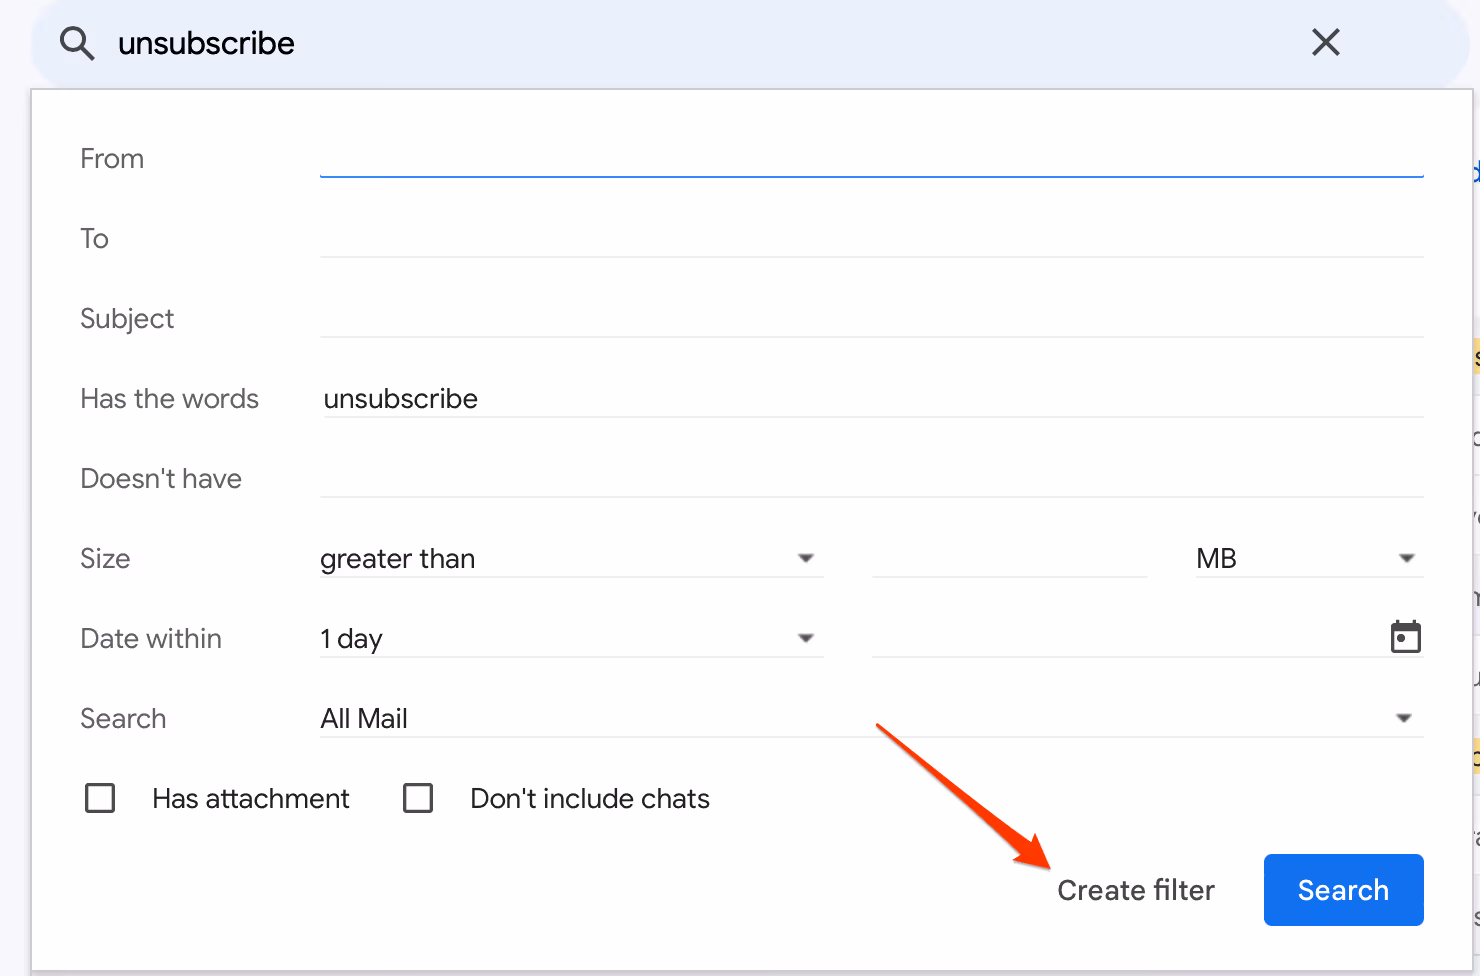The height and width of the screenshot is (976, 1480).
Task: Click the Search folder dropdown arrow
Action: point(1404,717)
